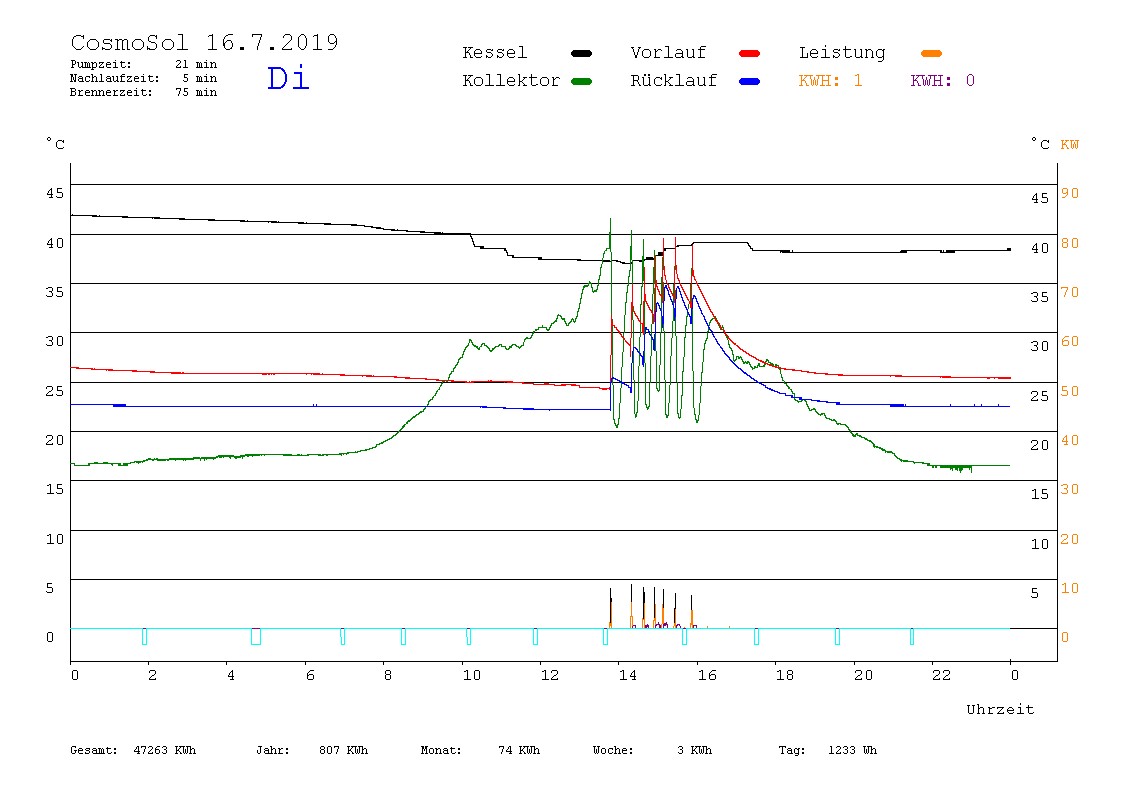Viewport: 1148px width, 812px height.
Task: Click the green Kollektor legend swatch
Action: 581,81
